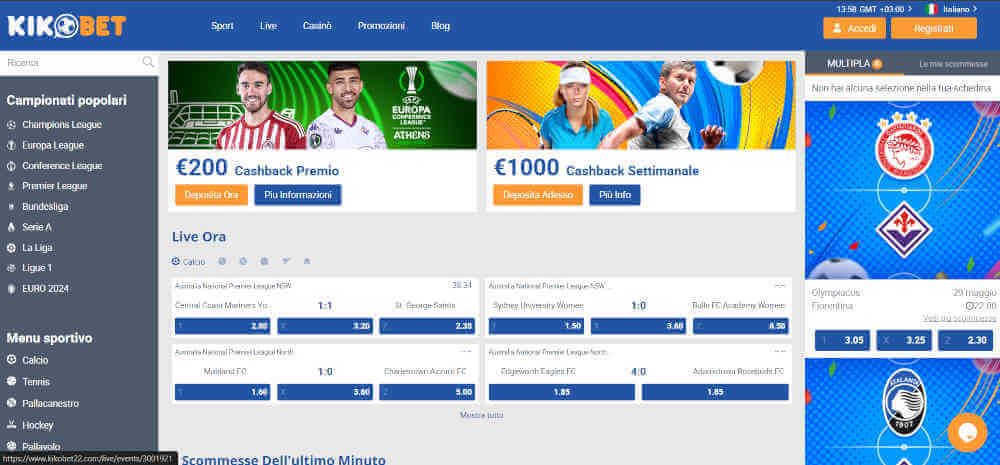Click the Champions League icon in sidebar
1000x465 pixels.
[11, 125]
